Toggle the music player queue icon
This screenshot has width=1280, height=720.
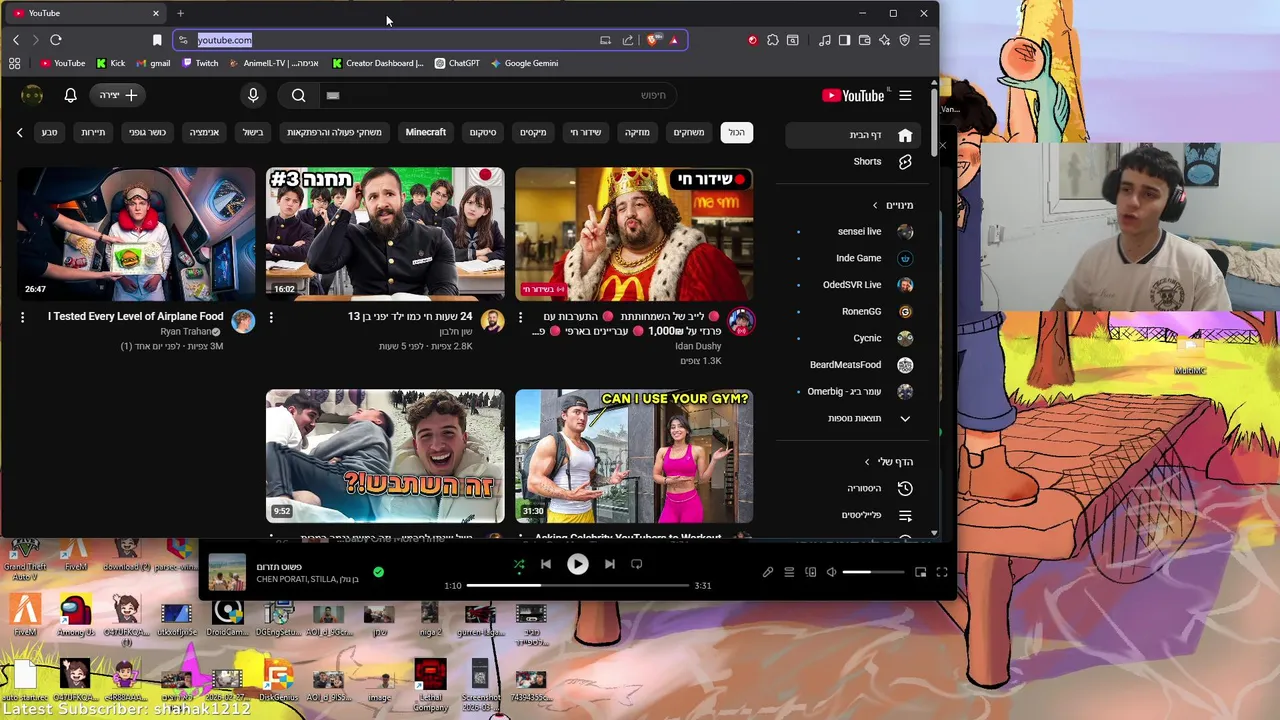[789, 572]
